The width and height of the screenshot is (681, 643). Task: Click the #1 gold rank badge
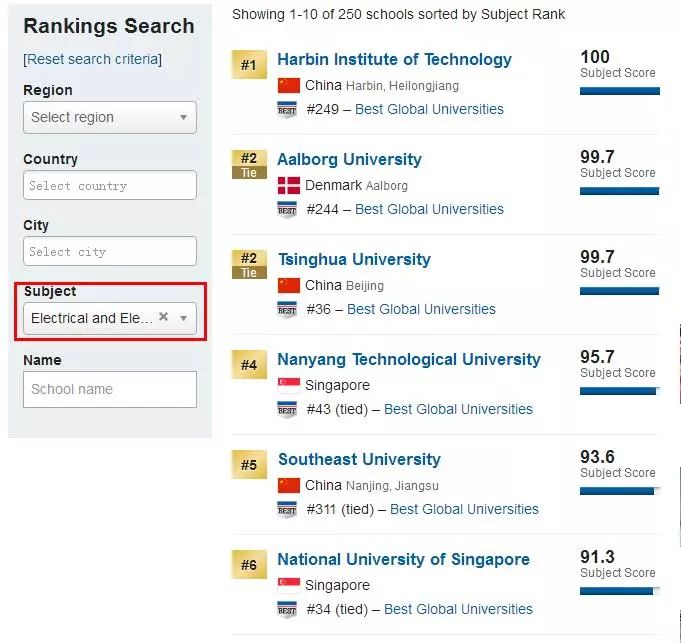point(249,65)
